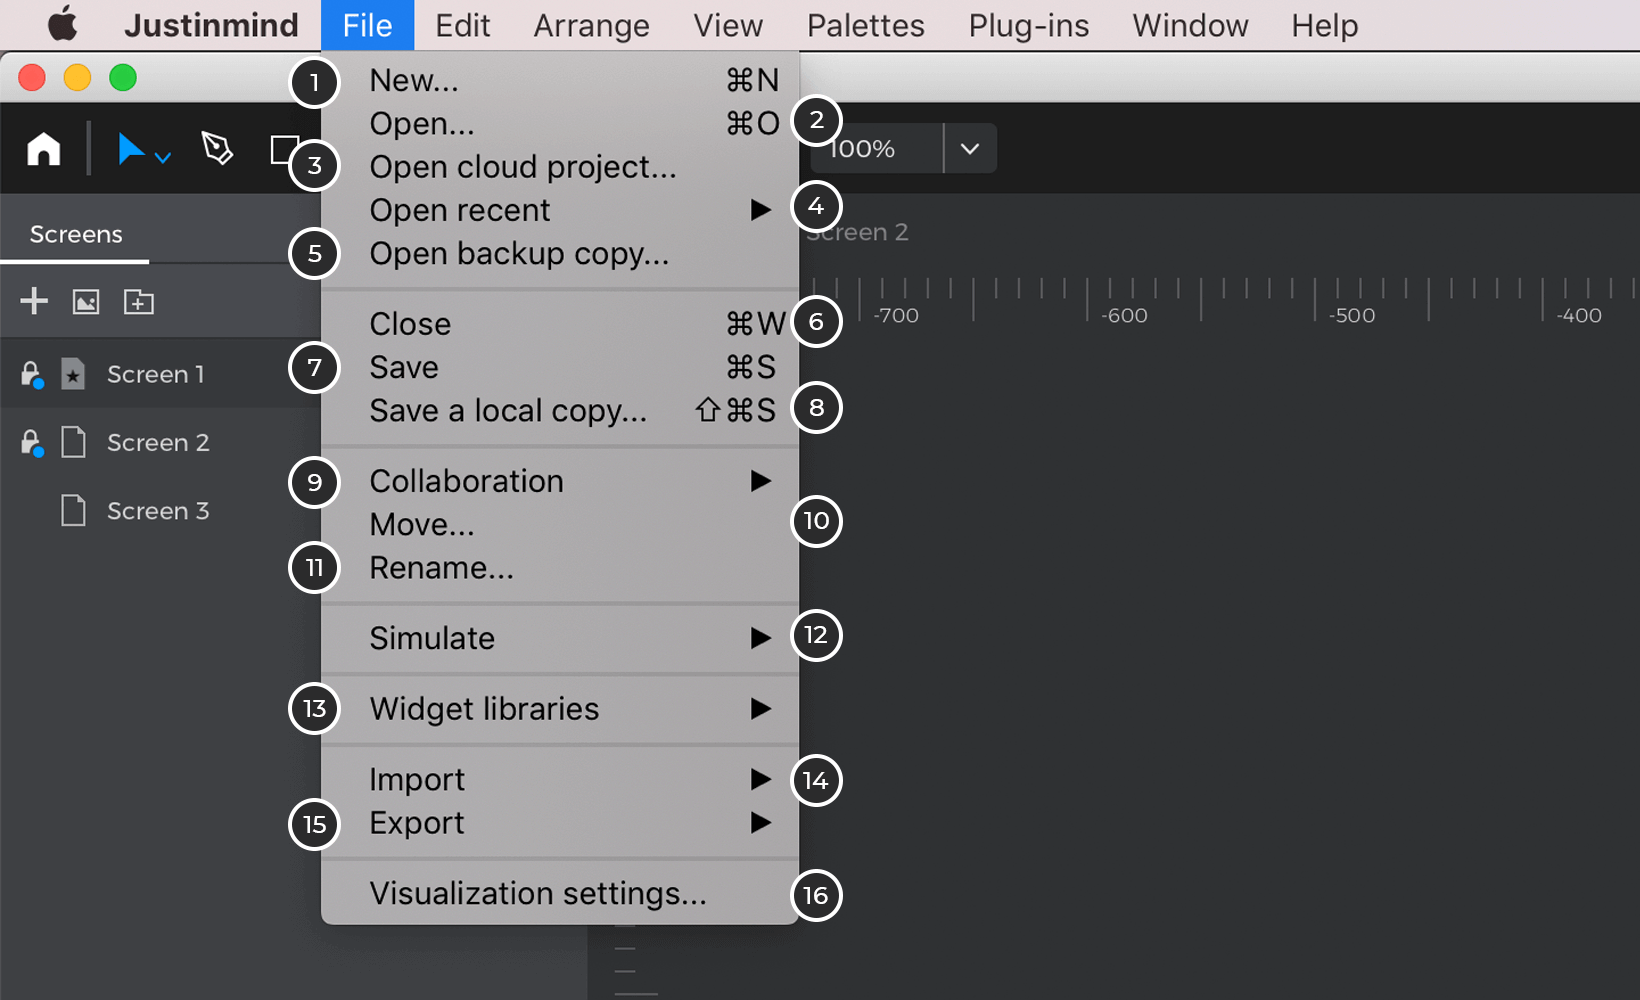The width and height of the screenshot is (1640, 1000).
Task: Select Open cloud project...
Action: pyautogui.click(x=560, y=167)
